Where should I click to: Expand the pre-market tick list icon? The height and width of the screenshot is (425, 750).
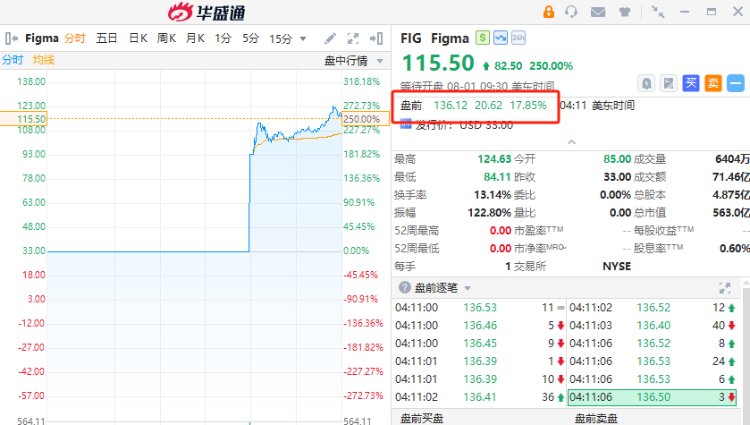click(725, 288)
